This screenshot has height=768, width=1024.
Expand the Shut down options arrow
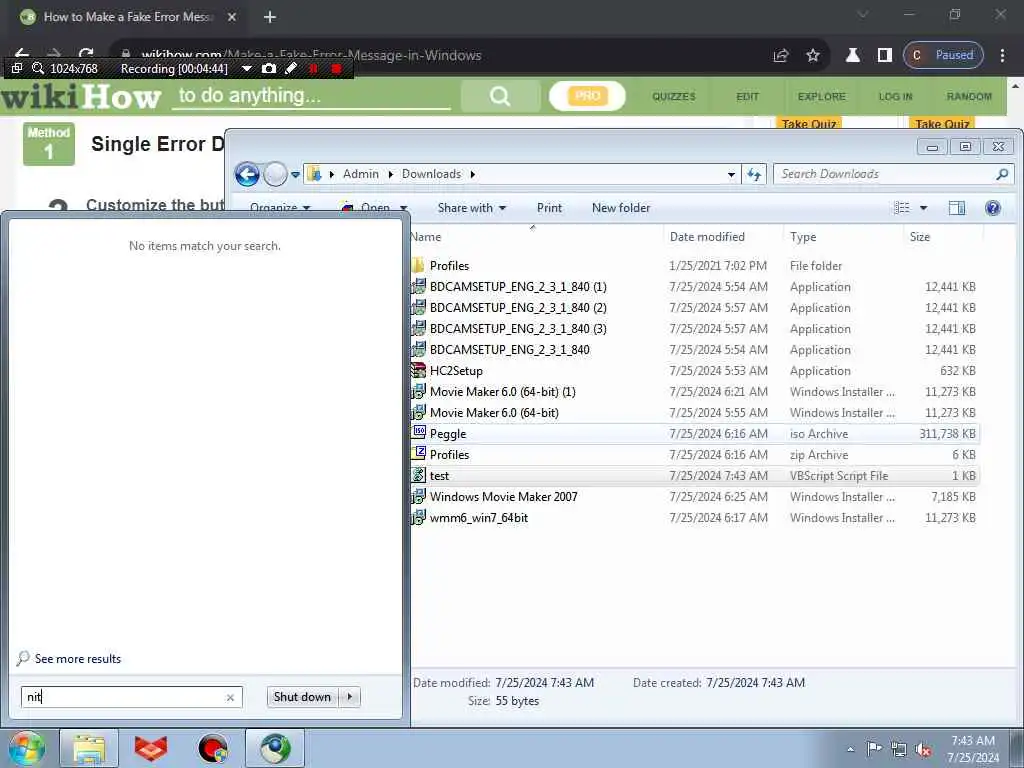pos(350,697)
